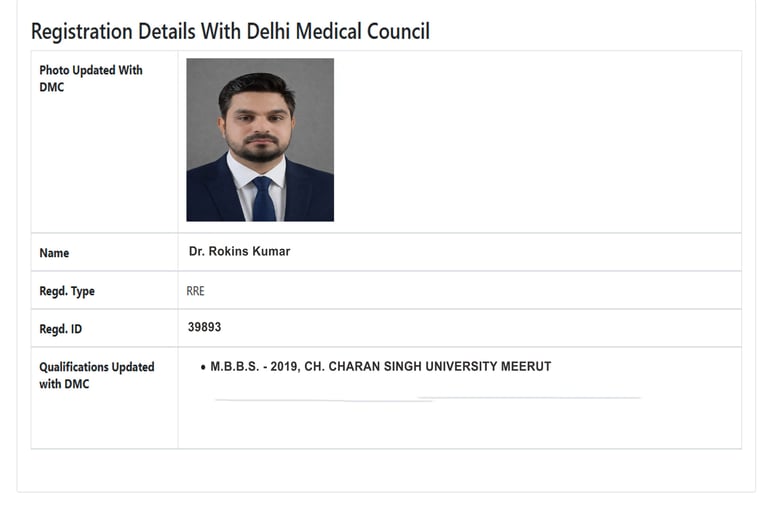This screenshot has width=768, height=512.
Task: Click the blank footer area below the table
Action: click(x=385, y=470)
